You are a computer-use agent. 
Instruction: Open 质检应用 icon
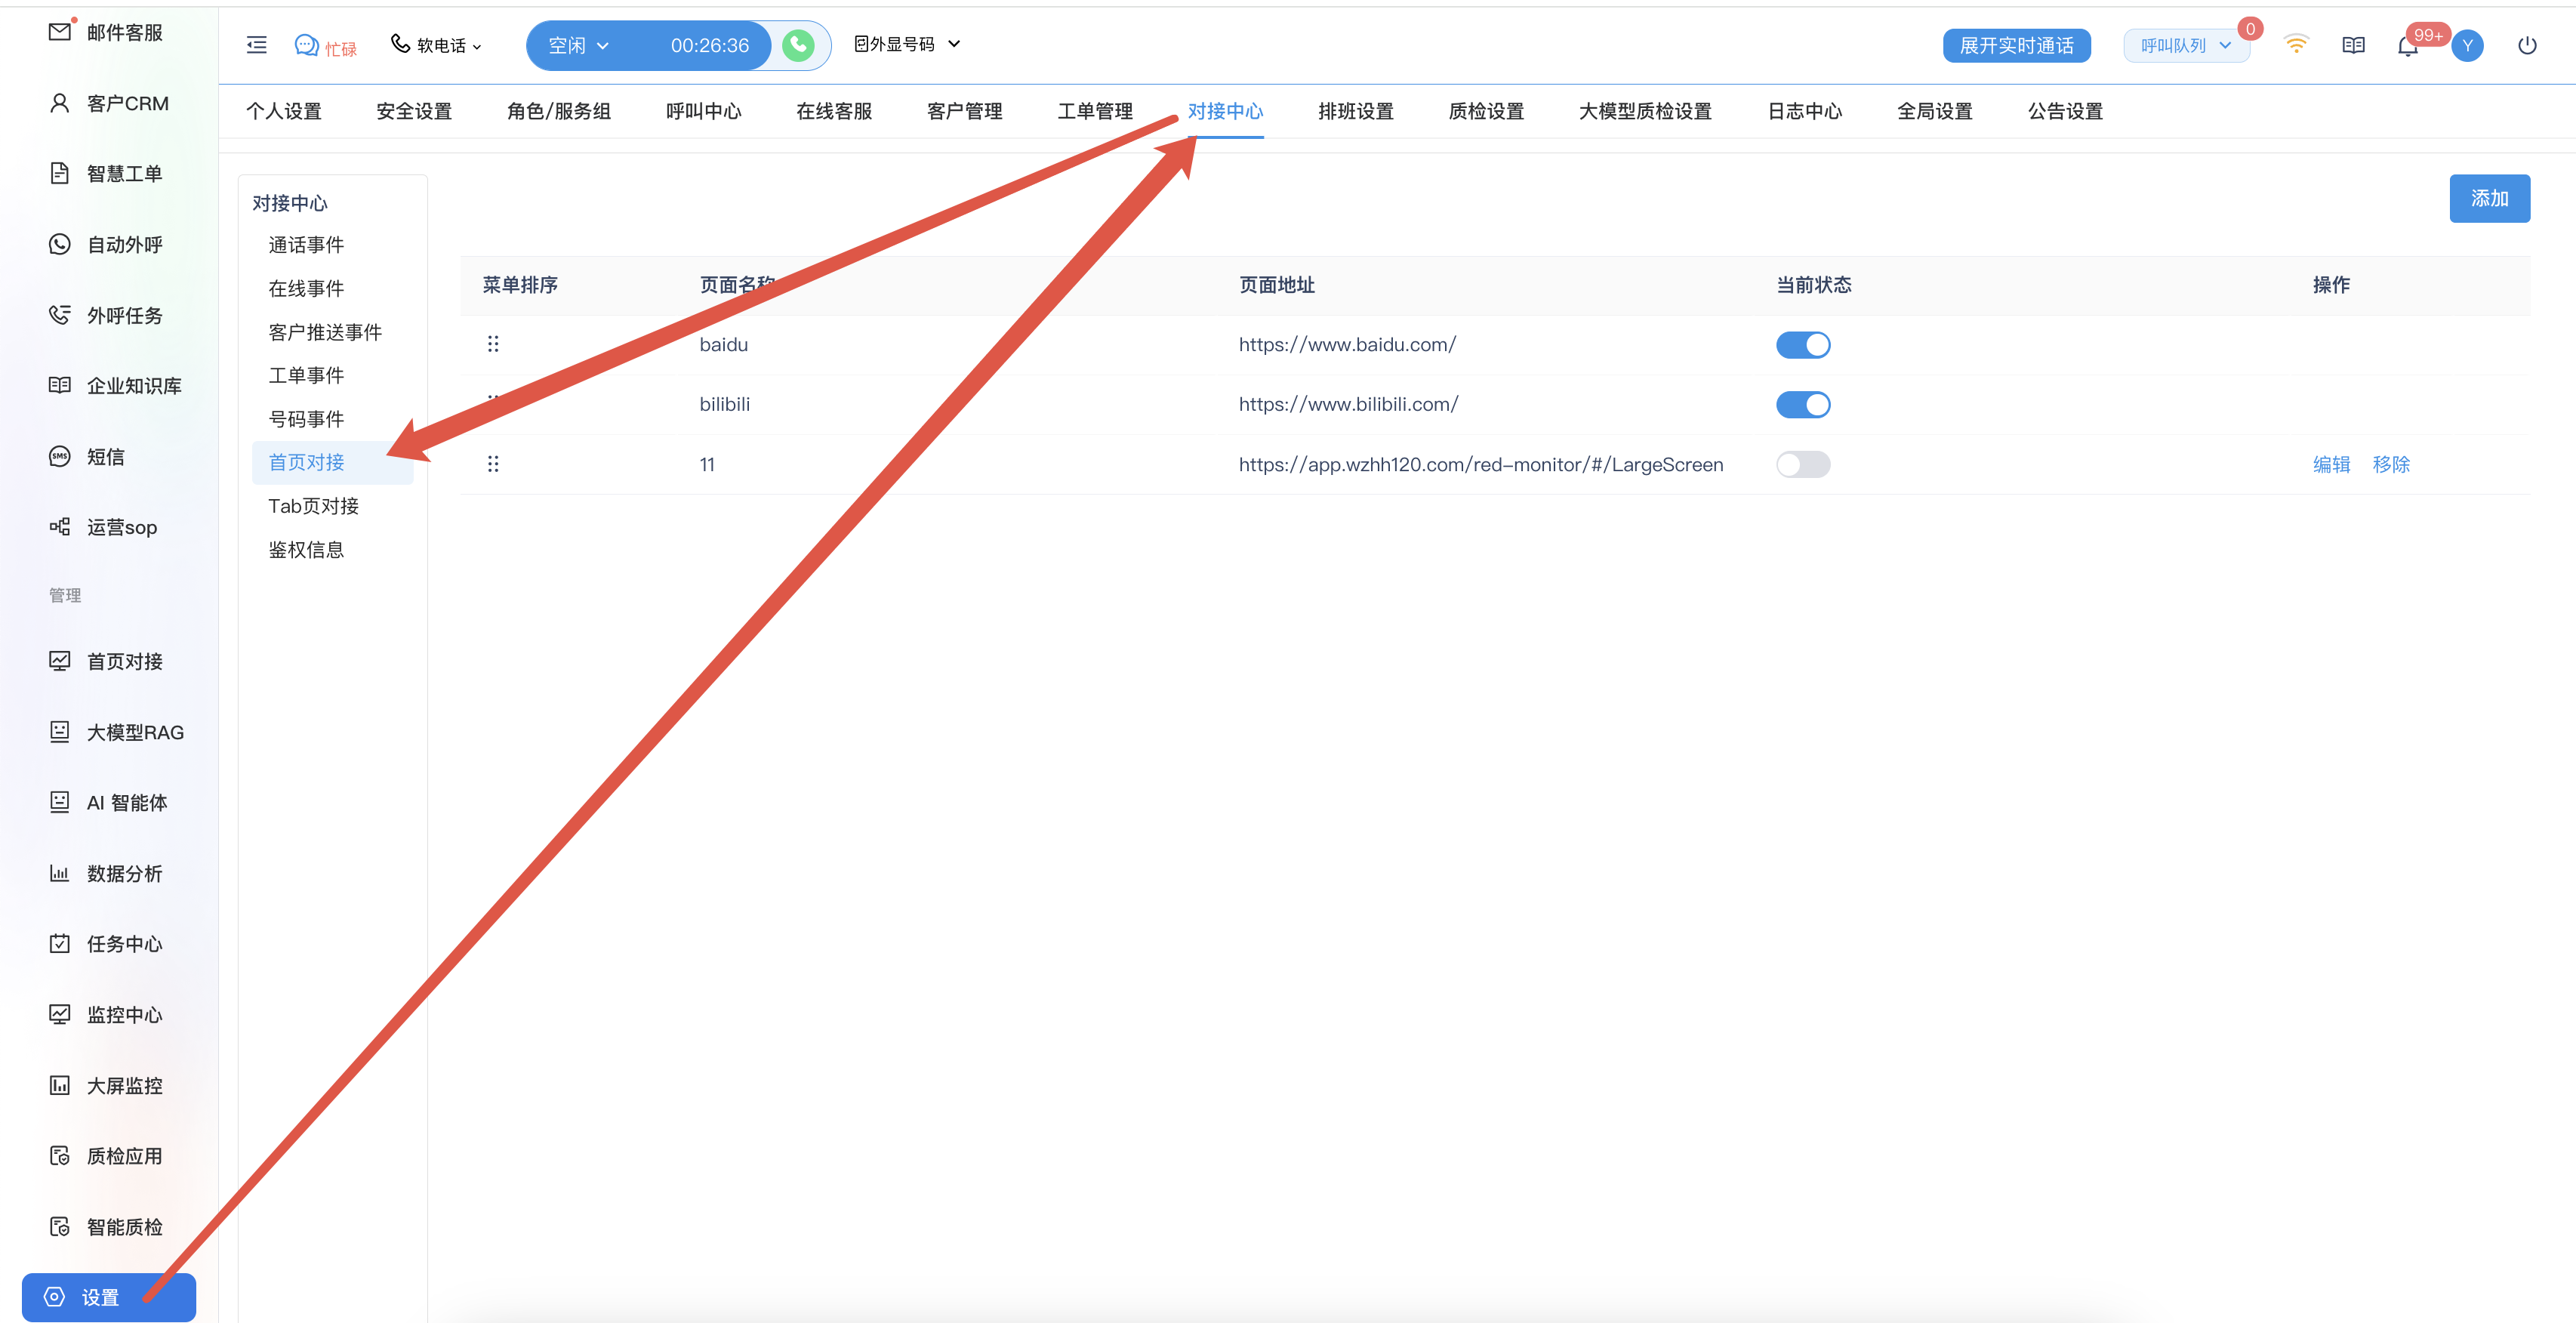[x=60, y=1155]
